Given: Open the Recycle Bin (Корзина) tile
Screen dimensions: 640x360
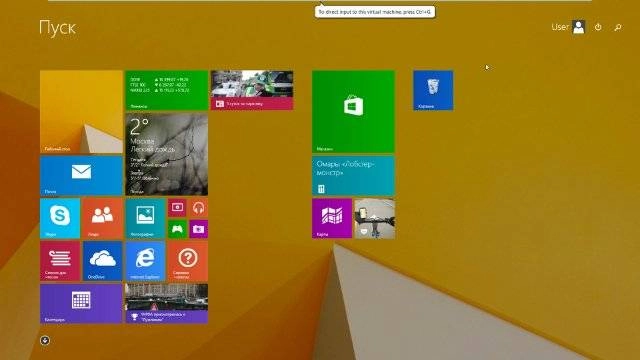Looking at the screenshot, I should click(x=433, y=90).
